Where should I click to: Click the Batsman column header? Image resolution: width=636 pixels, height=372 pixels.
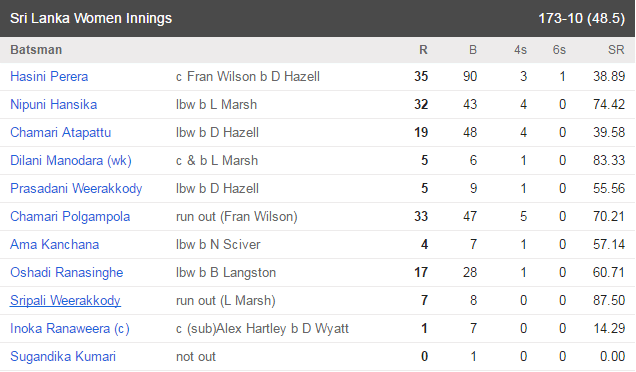[x=36, y=49]
